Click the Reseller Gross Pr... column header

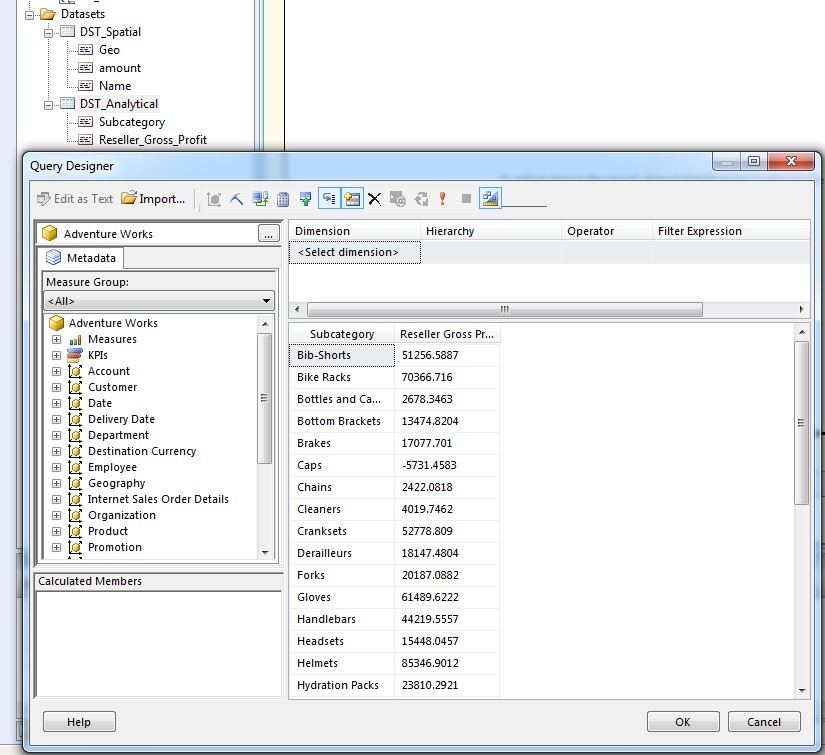[447, 334]
